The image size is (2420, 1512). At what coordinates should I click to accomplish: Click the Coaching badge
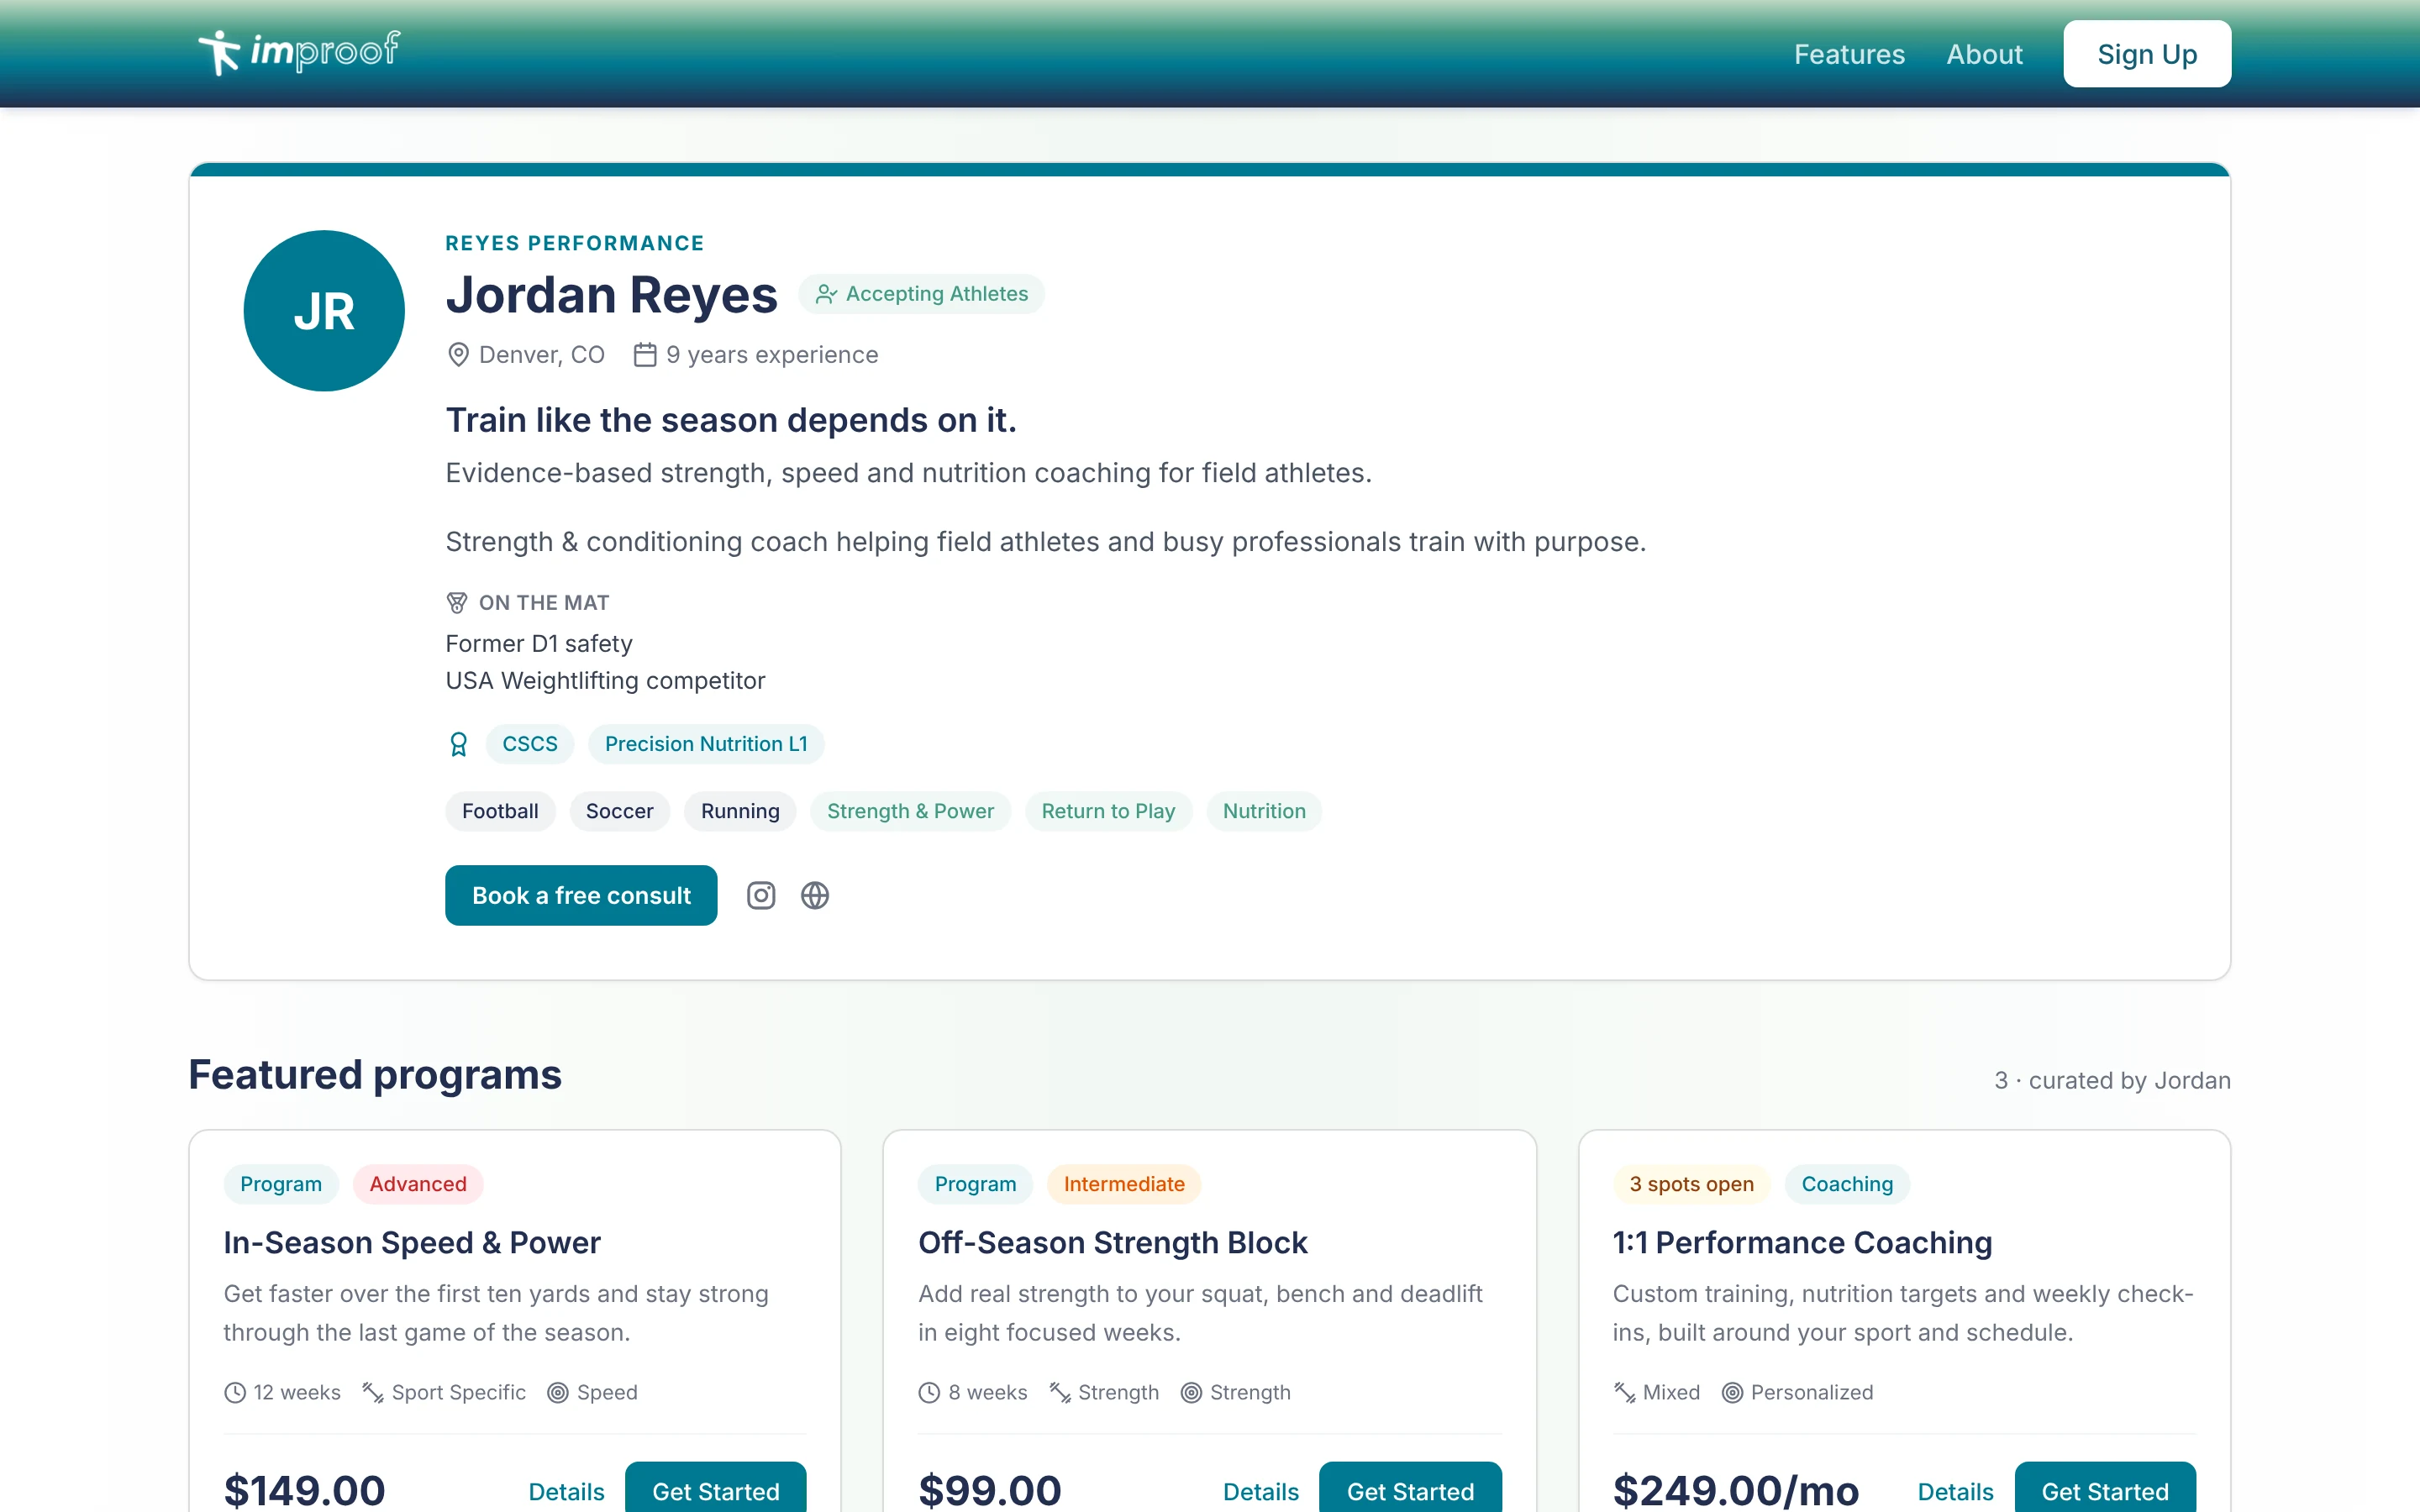point(1847,1184)
